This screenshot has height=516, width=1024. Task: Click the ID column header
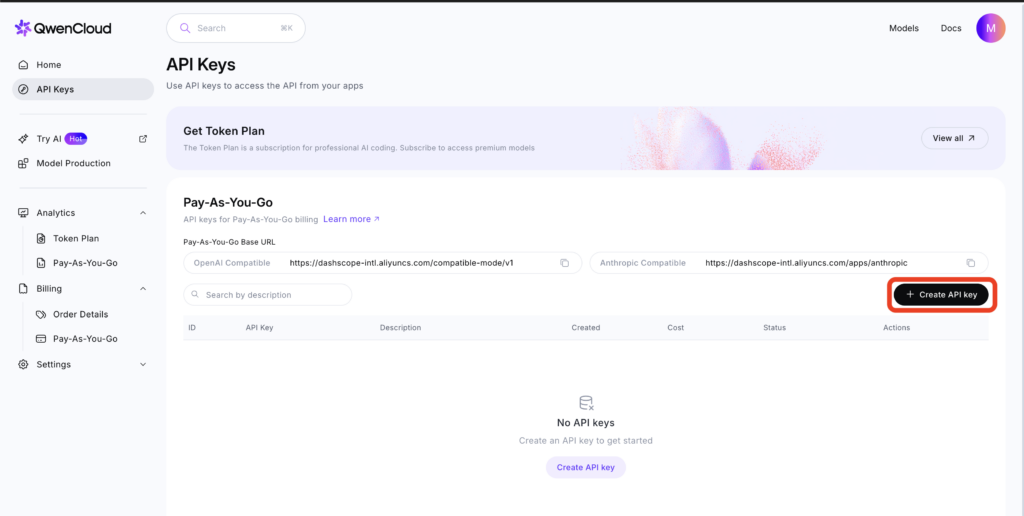click(x=192, y=327)
